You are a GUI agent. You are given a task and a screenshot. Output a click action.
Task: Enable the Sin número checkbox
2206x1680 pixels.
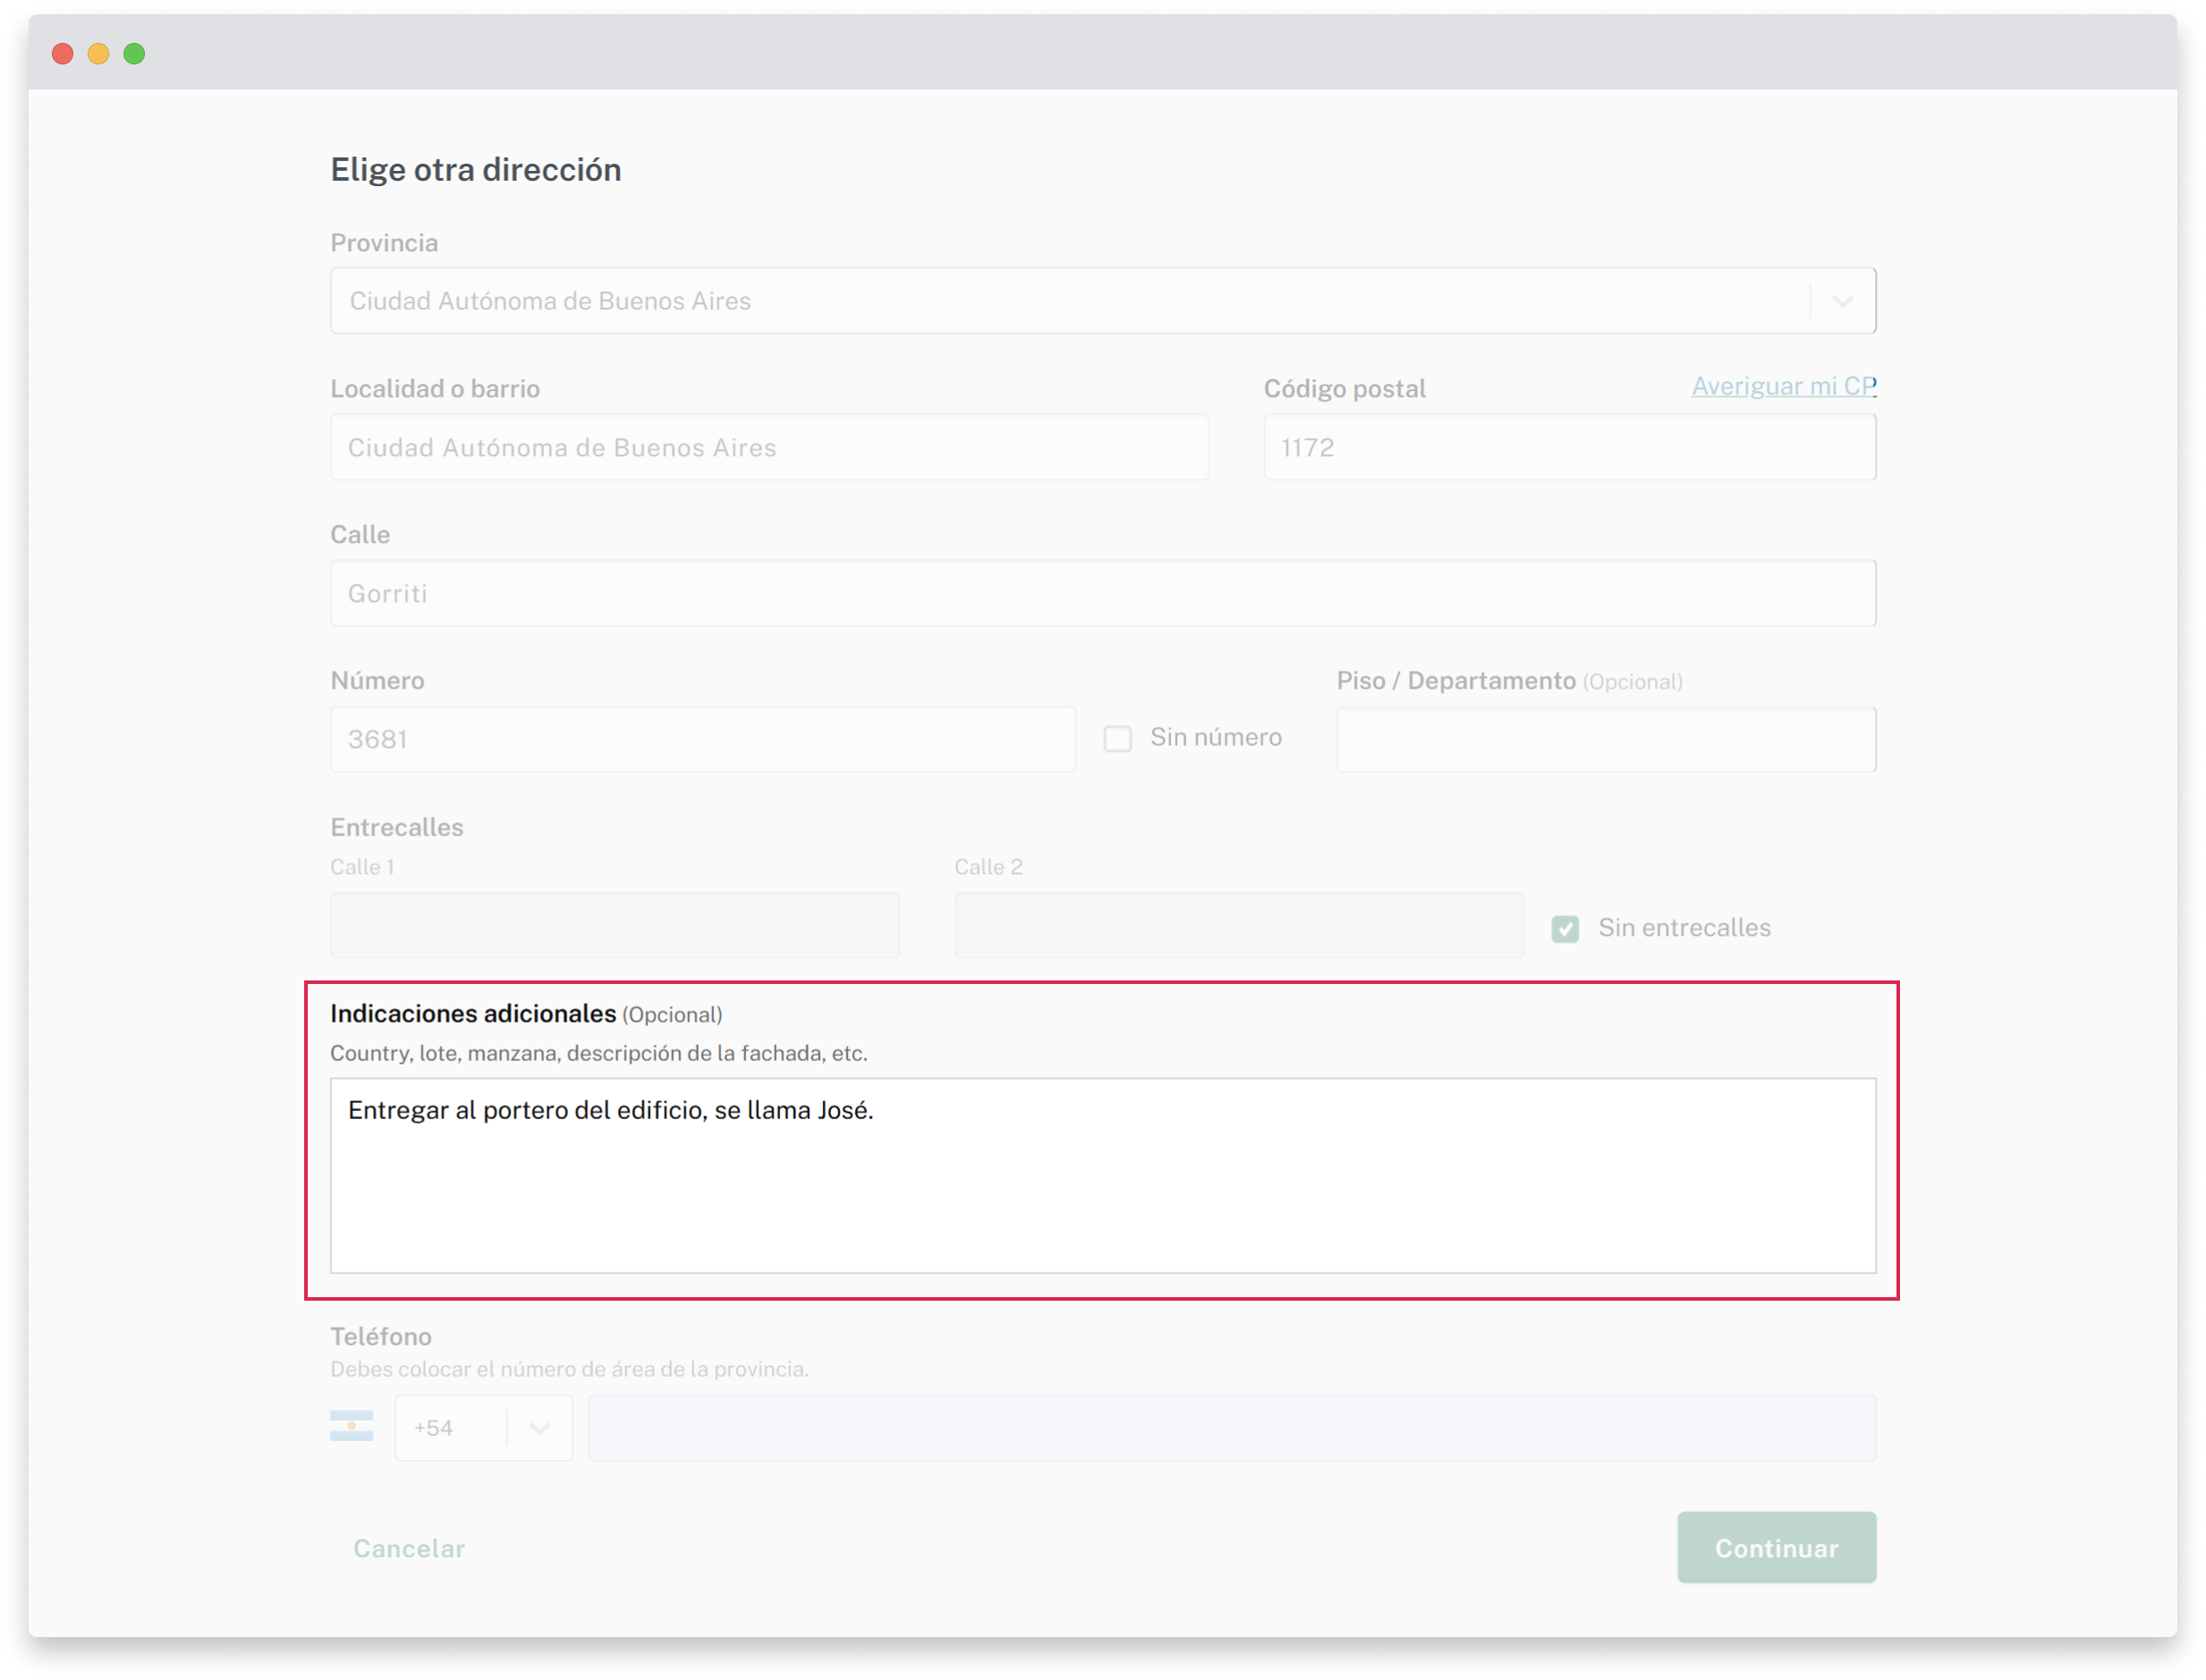click(1117, 739)
